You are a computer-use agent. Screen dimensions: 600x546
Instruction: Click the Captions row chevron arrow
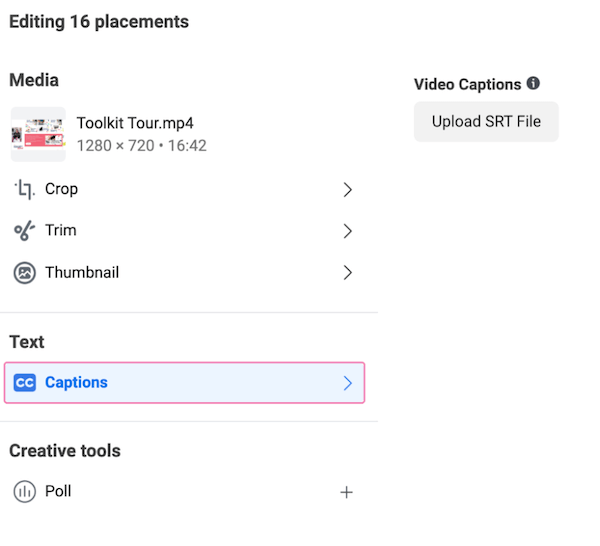347,383
